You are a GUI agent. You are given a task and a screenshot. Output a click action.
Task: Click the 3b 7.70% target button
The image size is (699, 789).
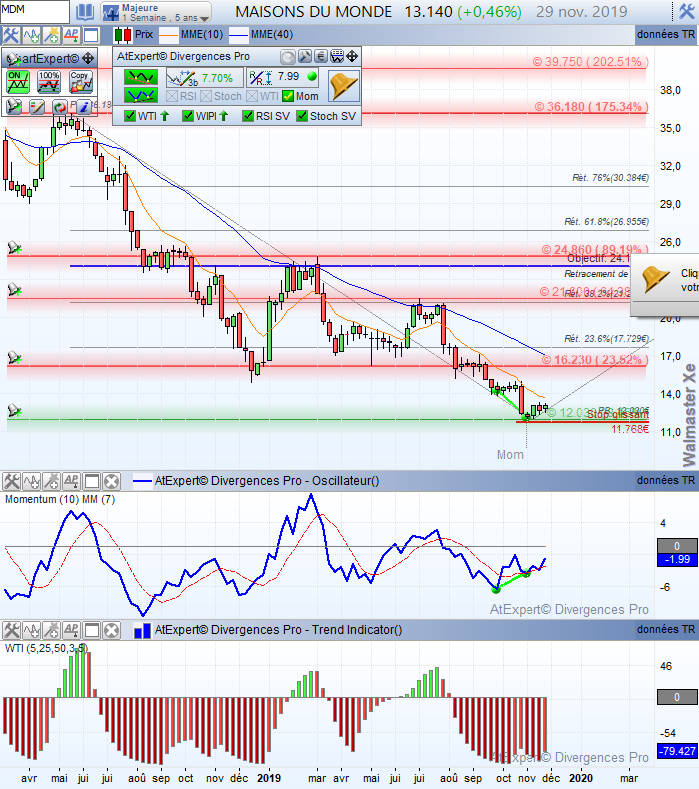204,78
